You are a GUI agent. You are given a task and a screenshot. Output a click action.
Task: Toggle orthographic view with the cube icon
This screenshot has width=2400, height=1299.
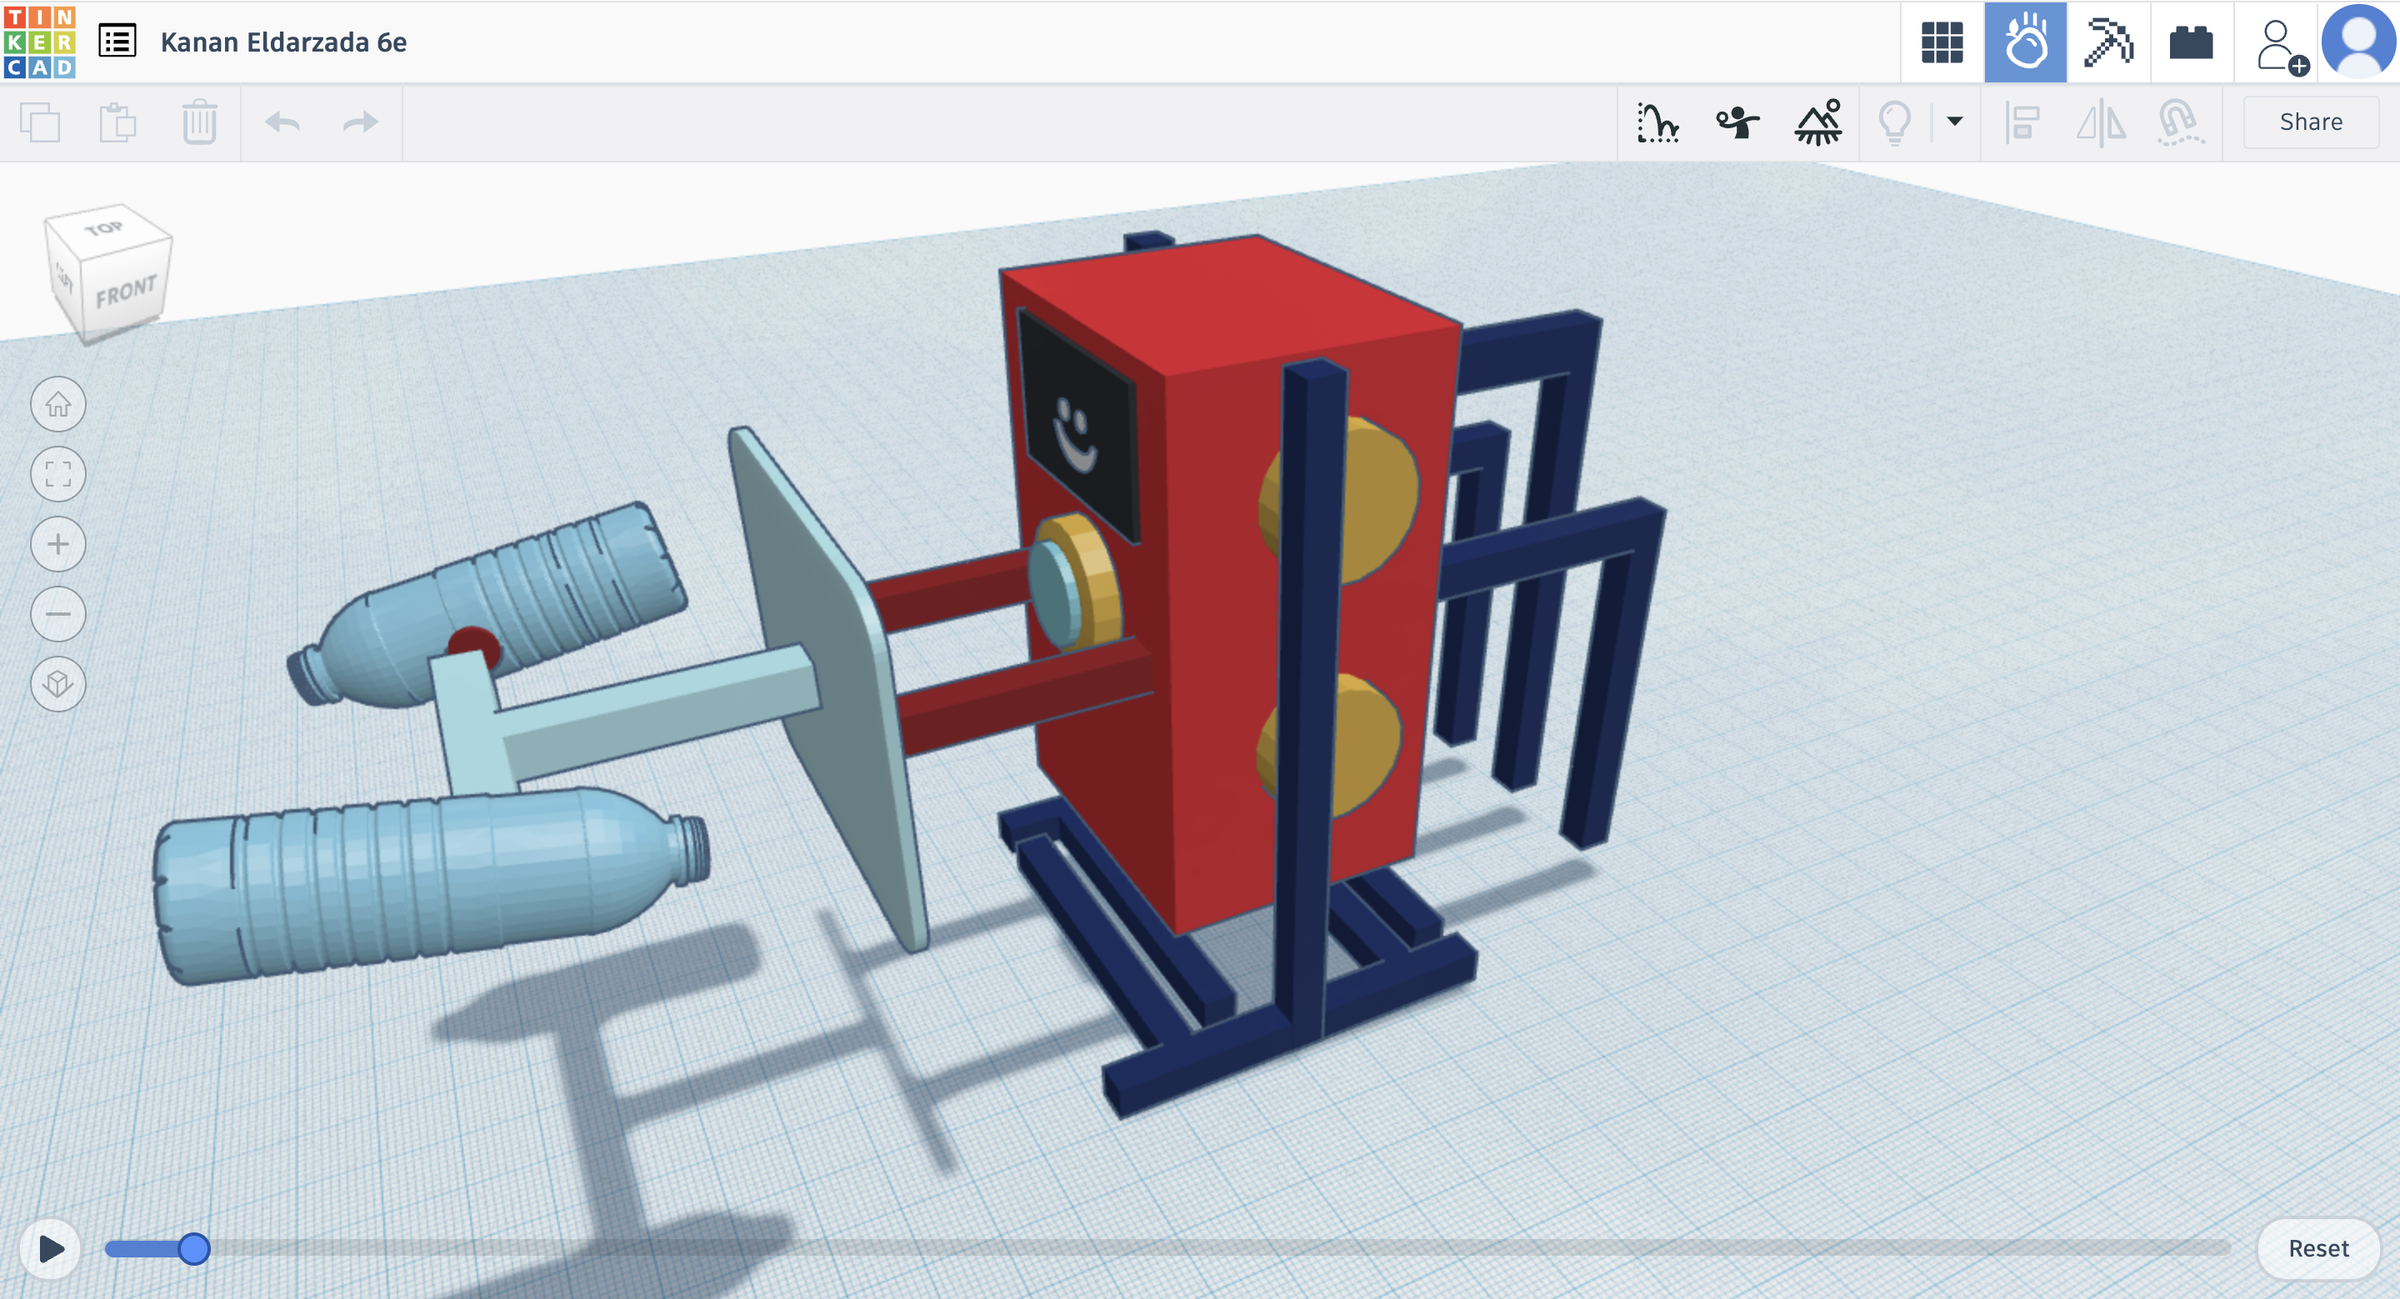58,684
